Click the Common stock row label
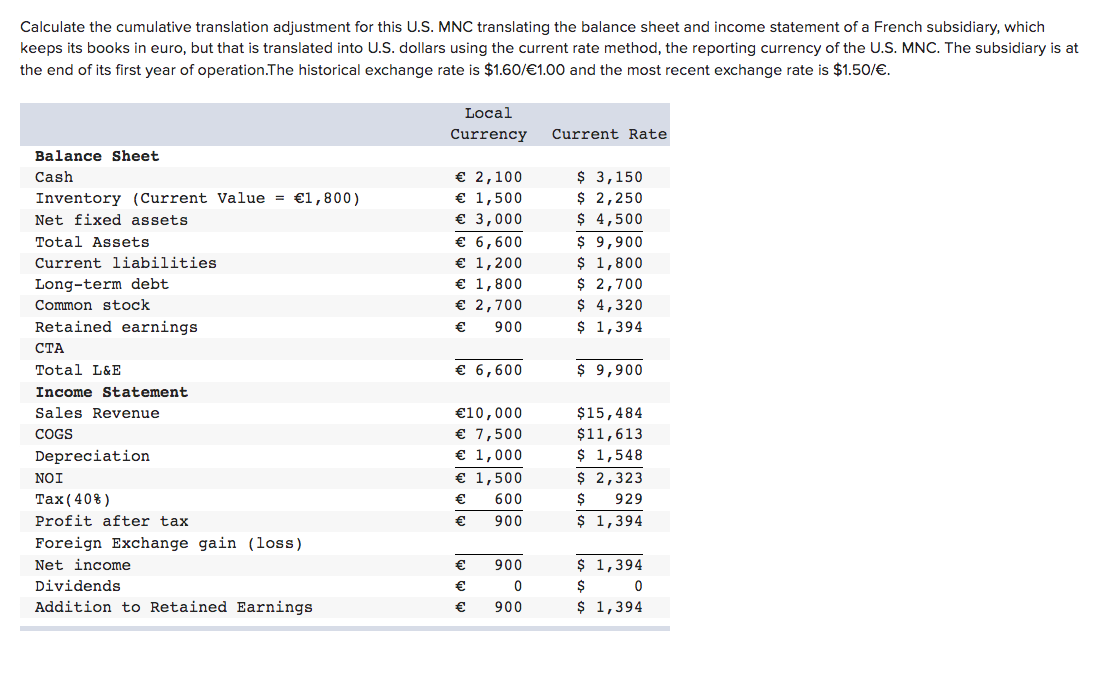The width and height of the screenshot is (1111, 674). point(91,305)
